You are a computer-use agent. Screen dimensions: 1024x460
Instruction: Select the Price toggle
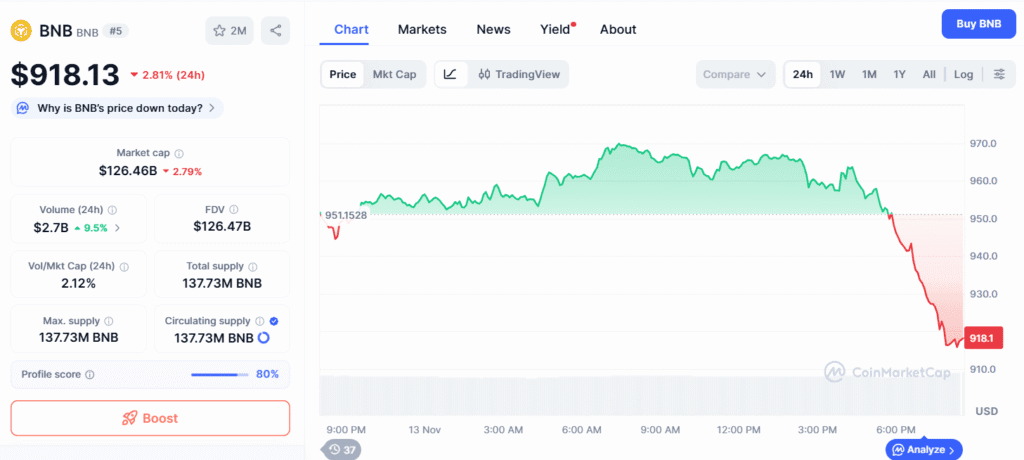tap(343, 74)
